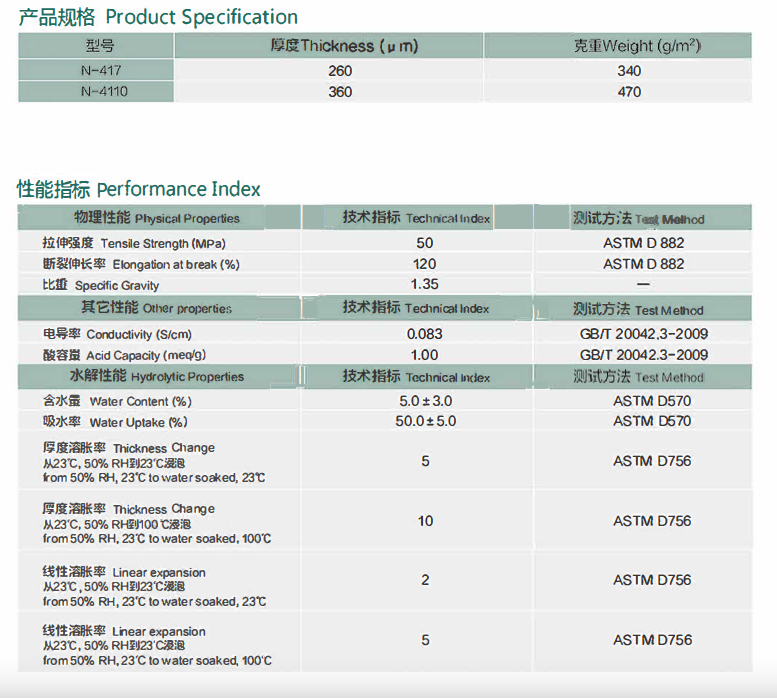The width and height of the screenshot is (777, 698).
Task: Click the Water Content value 5.0±3.0
Action: click(x=425, y=401)
